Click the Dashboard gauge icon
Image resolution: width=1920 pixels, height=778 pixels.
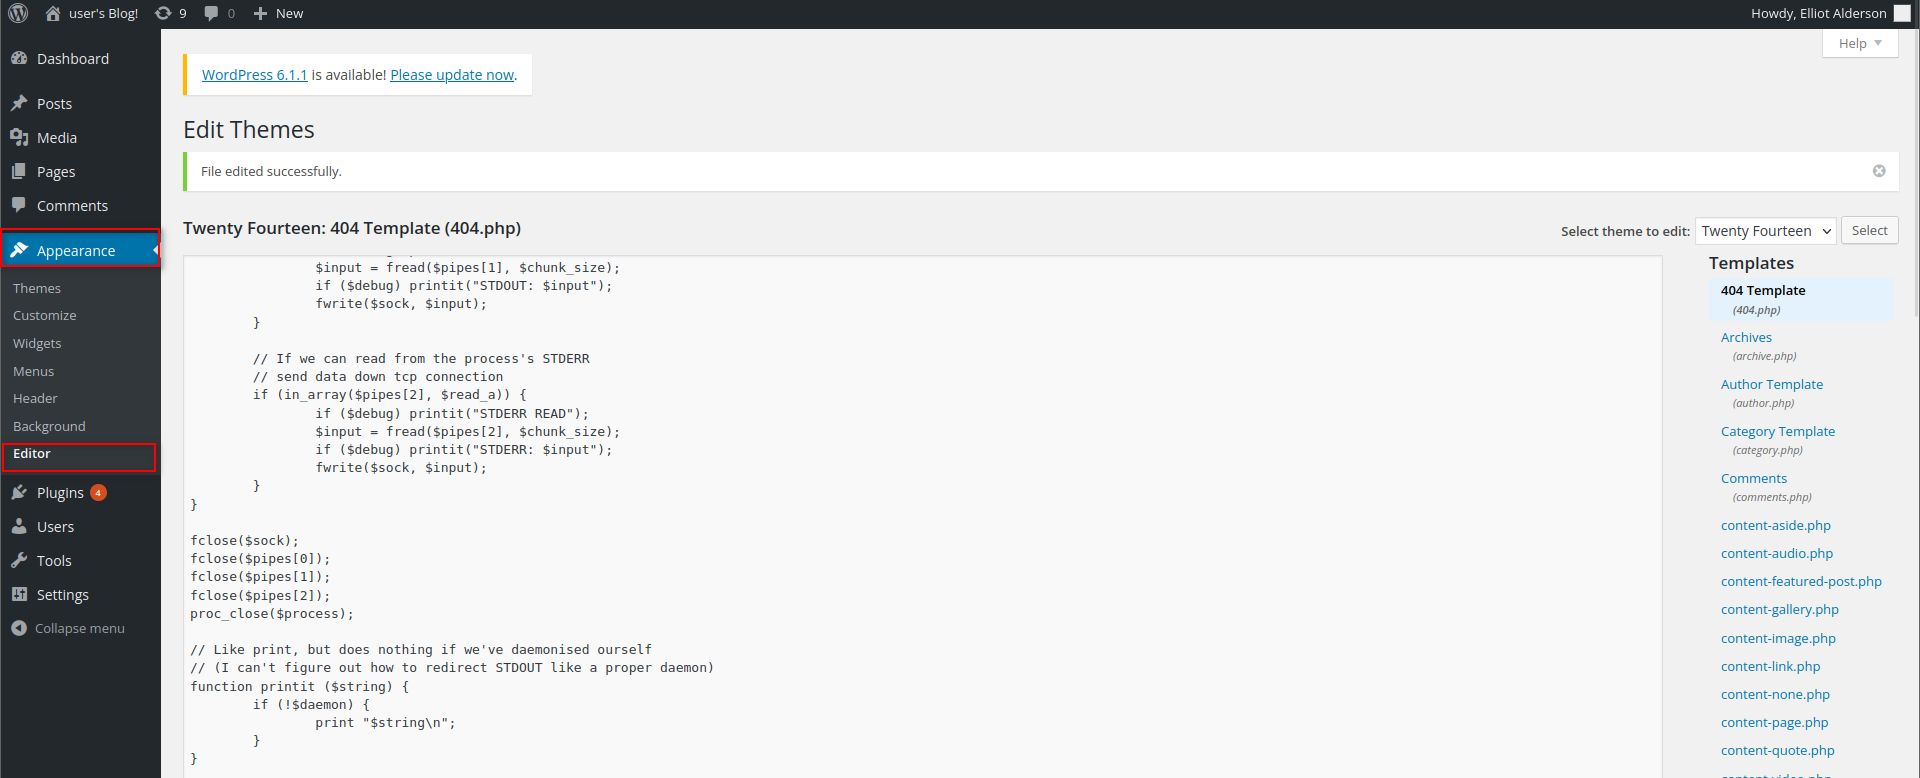[x=19, y=59]
